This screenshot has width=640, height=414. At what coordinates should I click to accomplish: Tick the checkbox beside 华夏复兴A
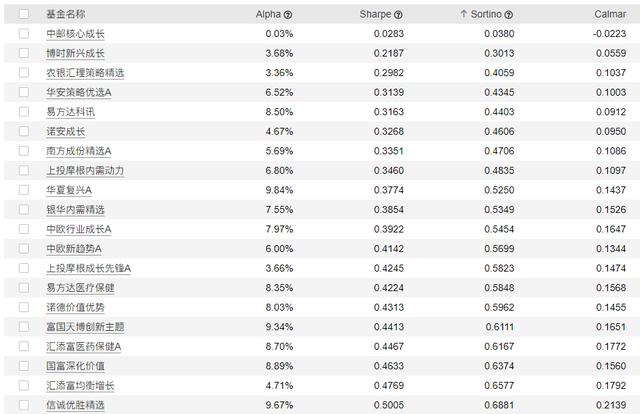(x=24, y=190)
